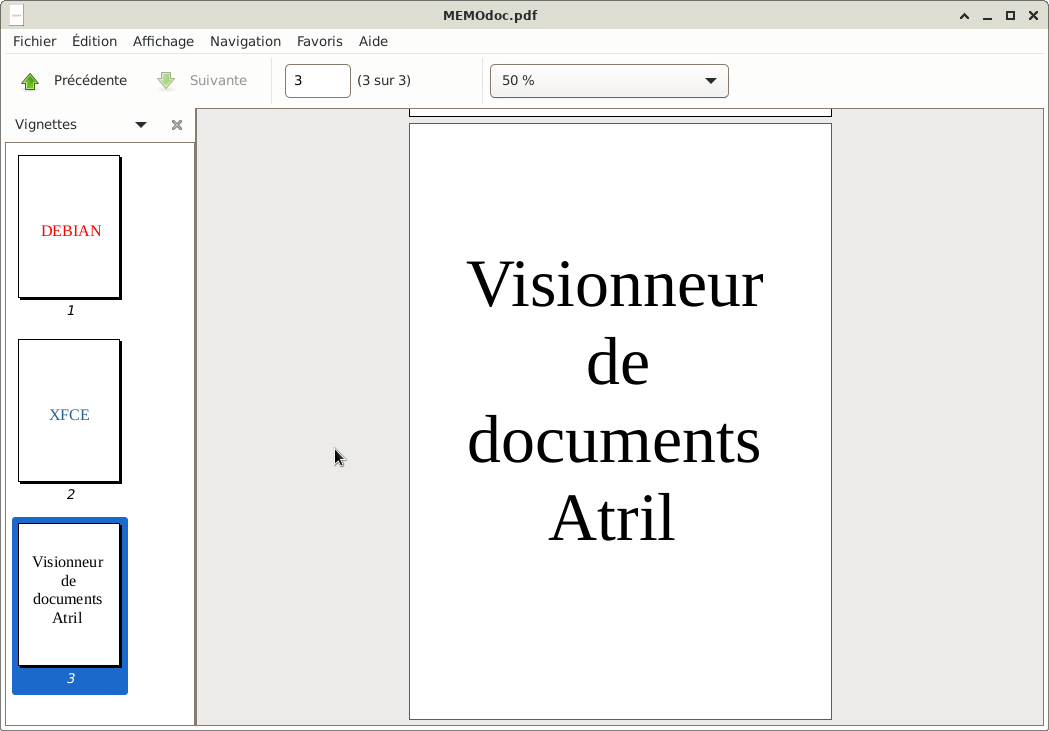Select the DEBIAN page 1 thumbnail
The width and height of the screenshot is (1049, 731).
(70, 227)
